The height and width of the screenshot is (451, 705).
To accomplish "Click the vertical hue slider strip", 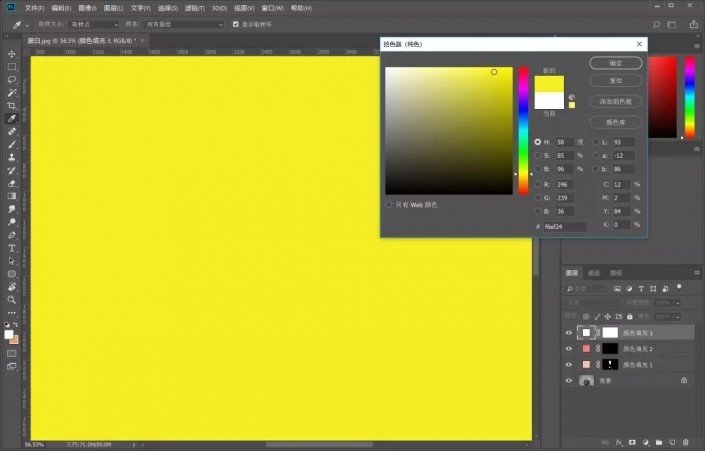I will click(522, 130).
